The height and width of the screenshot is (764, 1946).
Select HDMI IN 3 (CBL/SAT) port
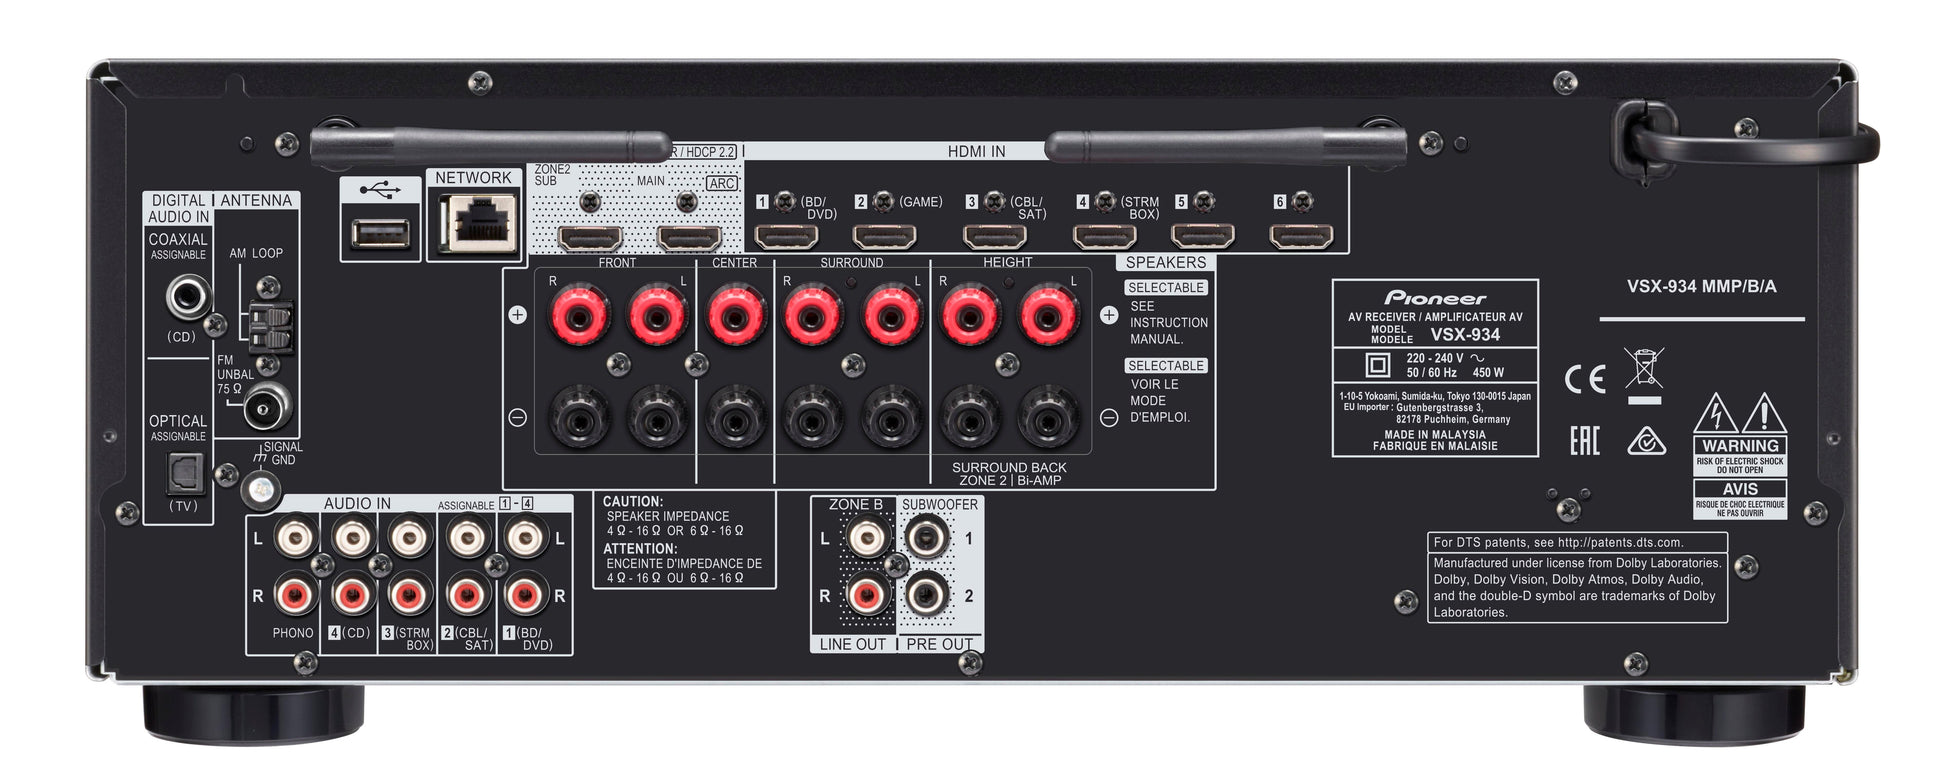pos(995,237)
